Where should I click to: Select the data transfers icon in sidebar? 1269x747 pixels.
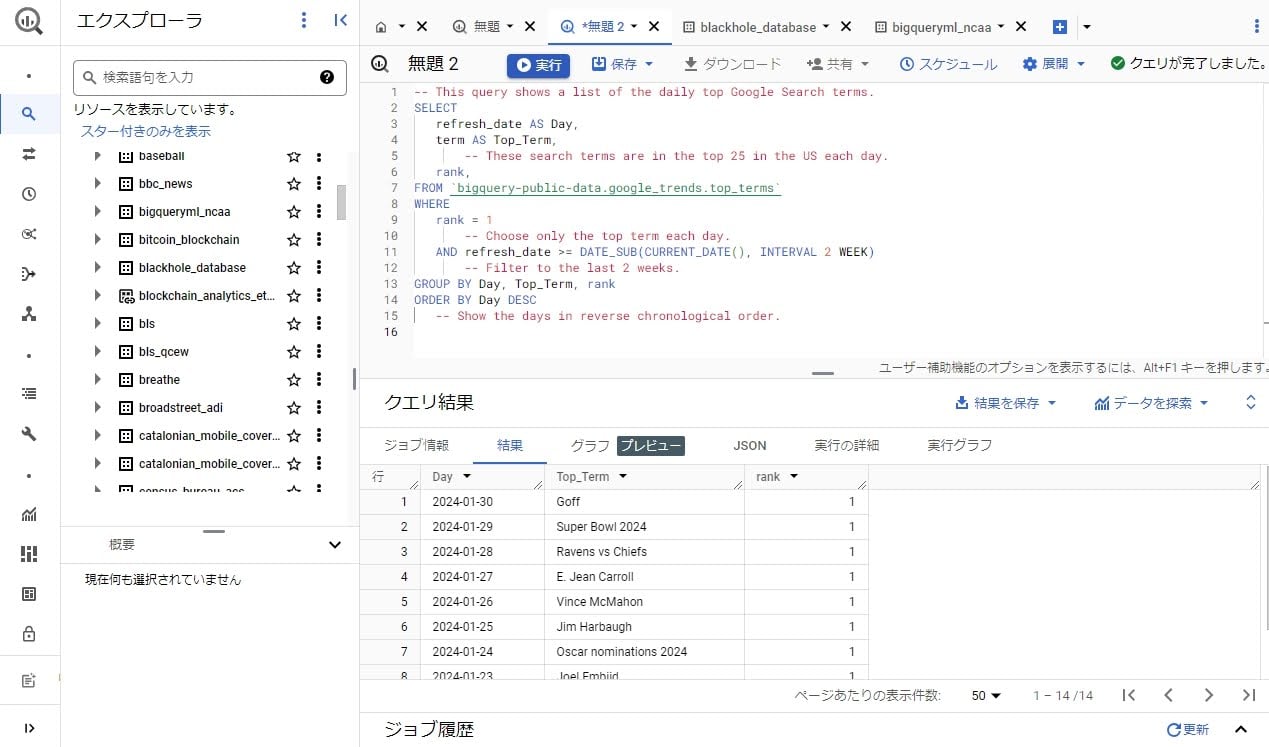tap(28, 153)
